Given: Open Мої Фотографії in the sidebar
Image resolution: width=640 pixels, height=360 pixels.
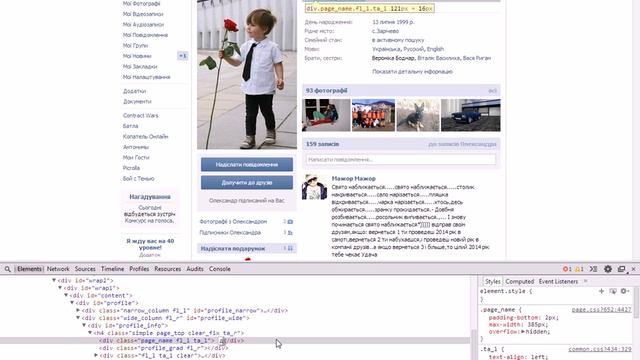Looking at the screenshot, I should pos(141,4).
